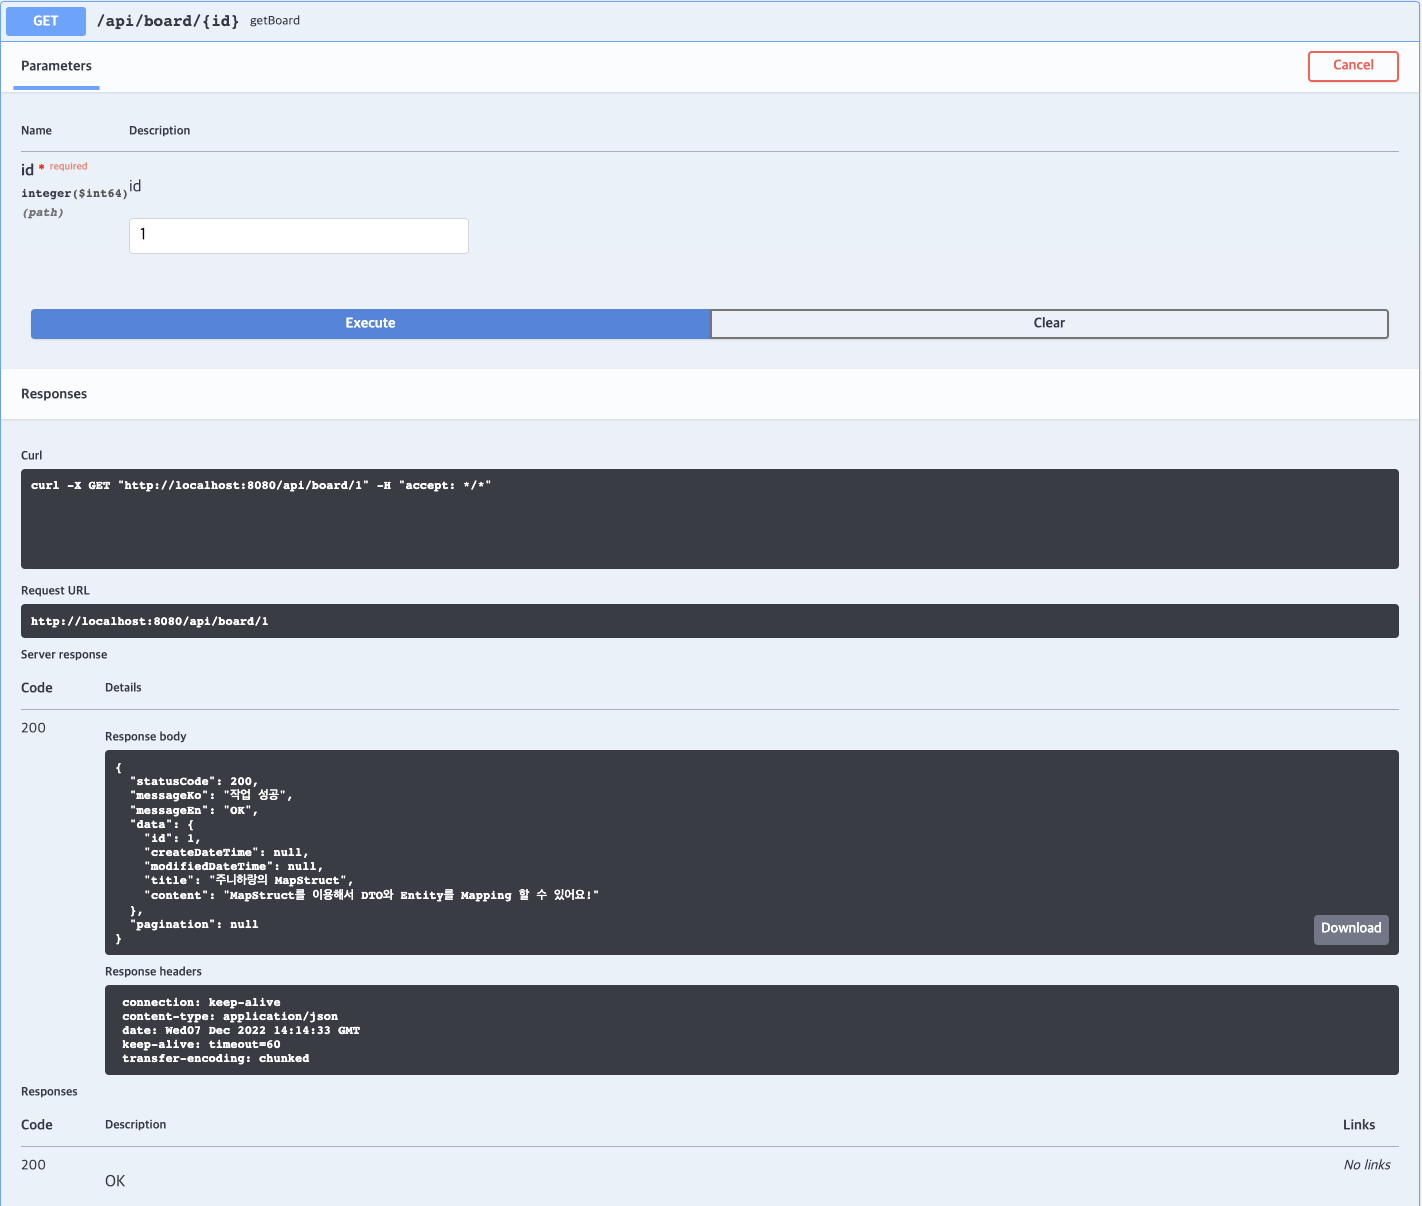The image size is (1422, 1206).
Task: Click the Clear button
Action: pos(1049,324)
